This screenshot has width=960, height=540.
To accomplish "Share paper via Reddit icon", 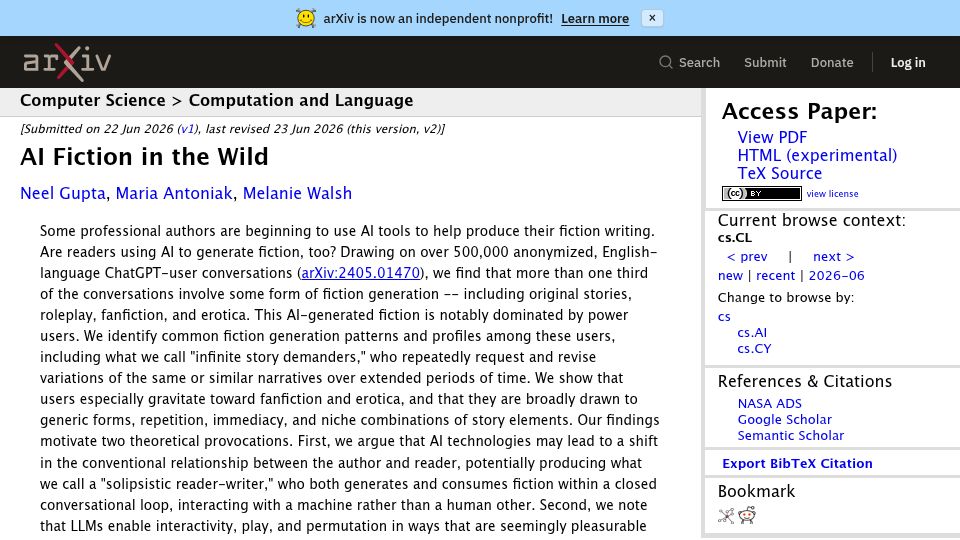I will point(747,515).
